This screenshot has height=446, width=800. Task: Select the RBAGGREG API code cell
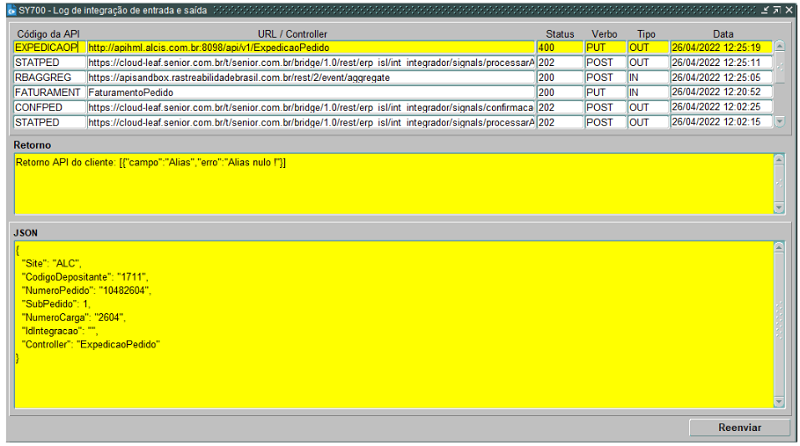pyautogui.click(x=49, y=78)
